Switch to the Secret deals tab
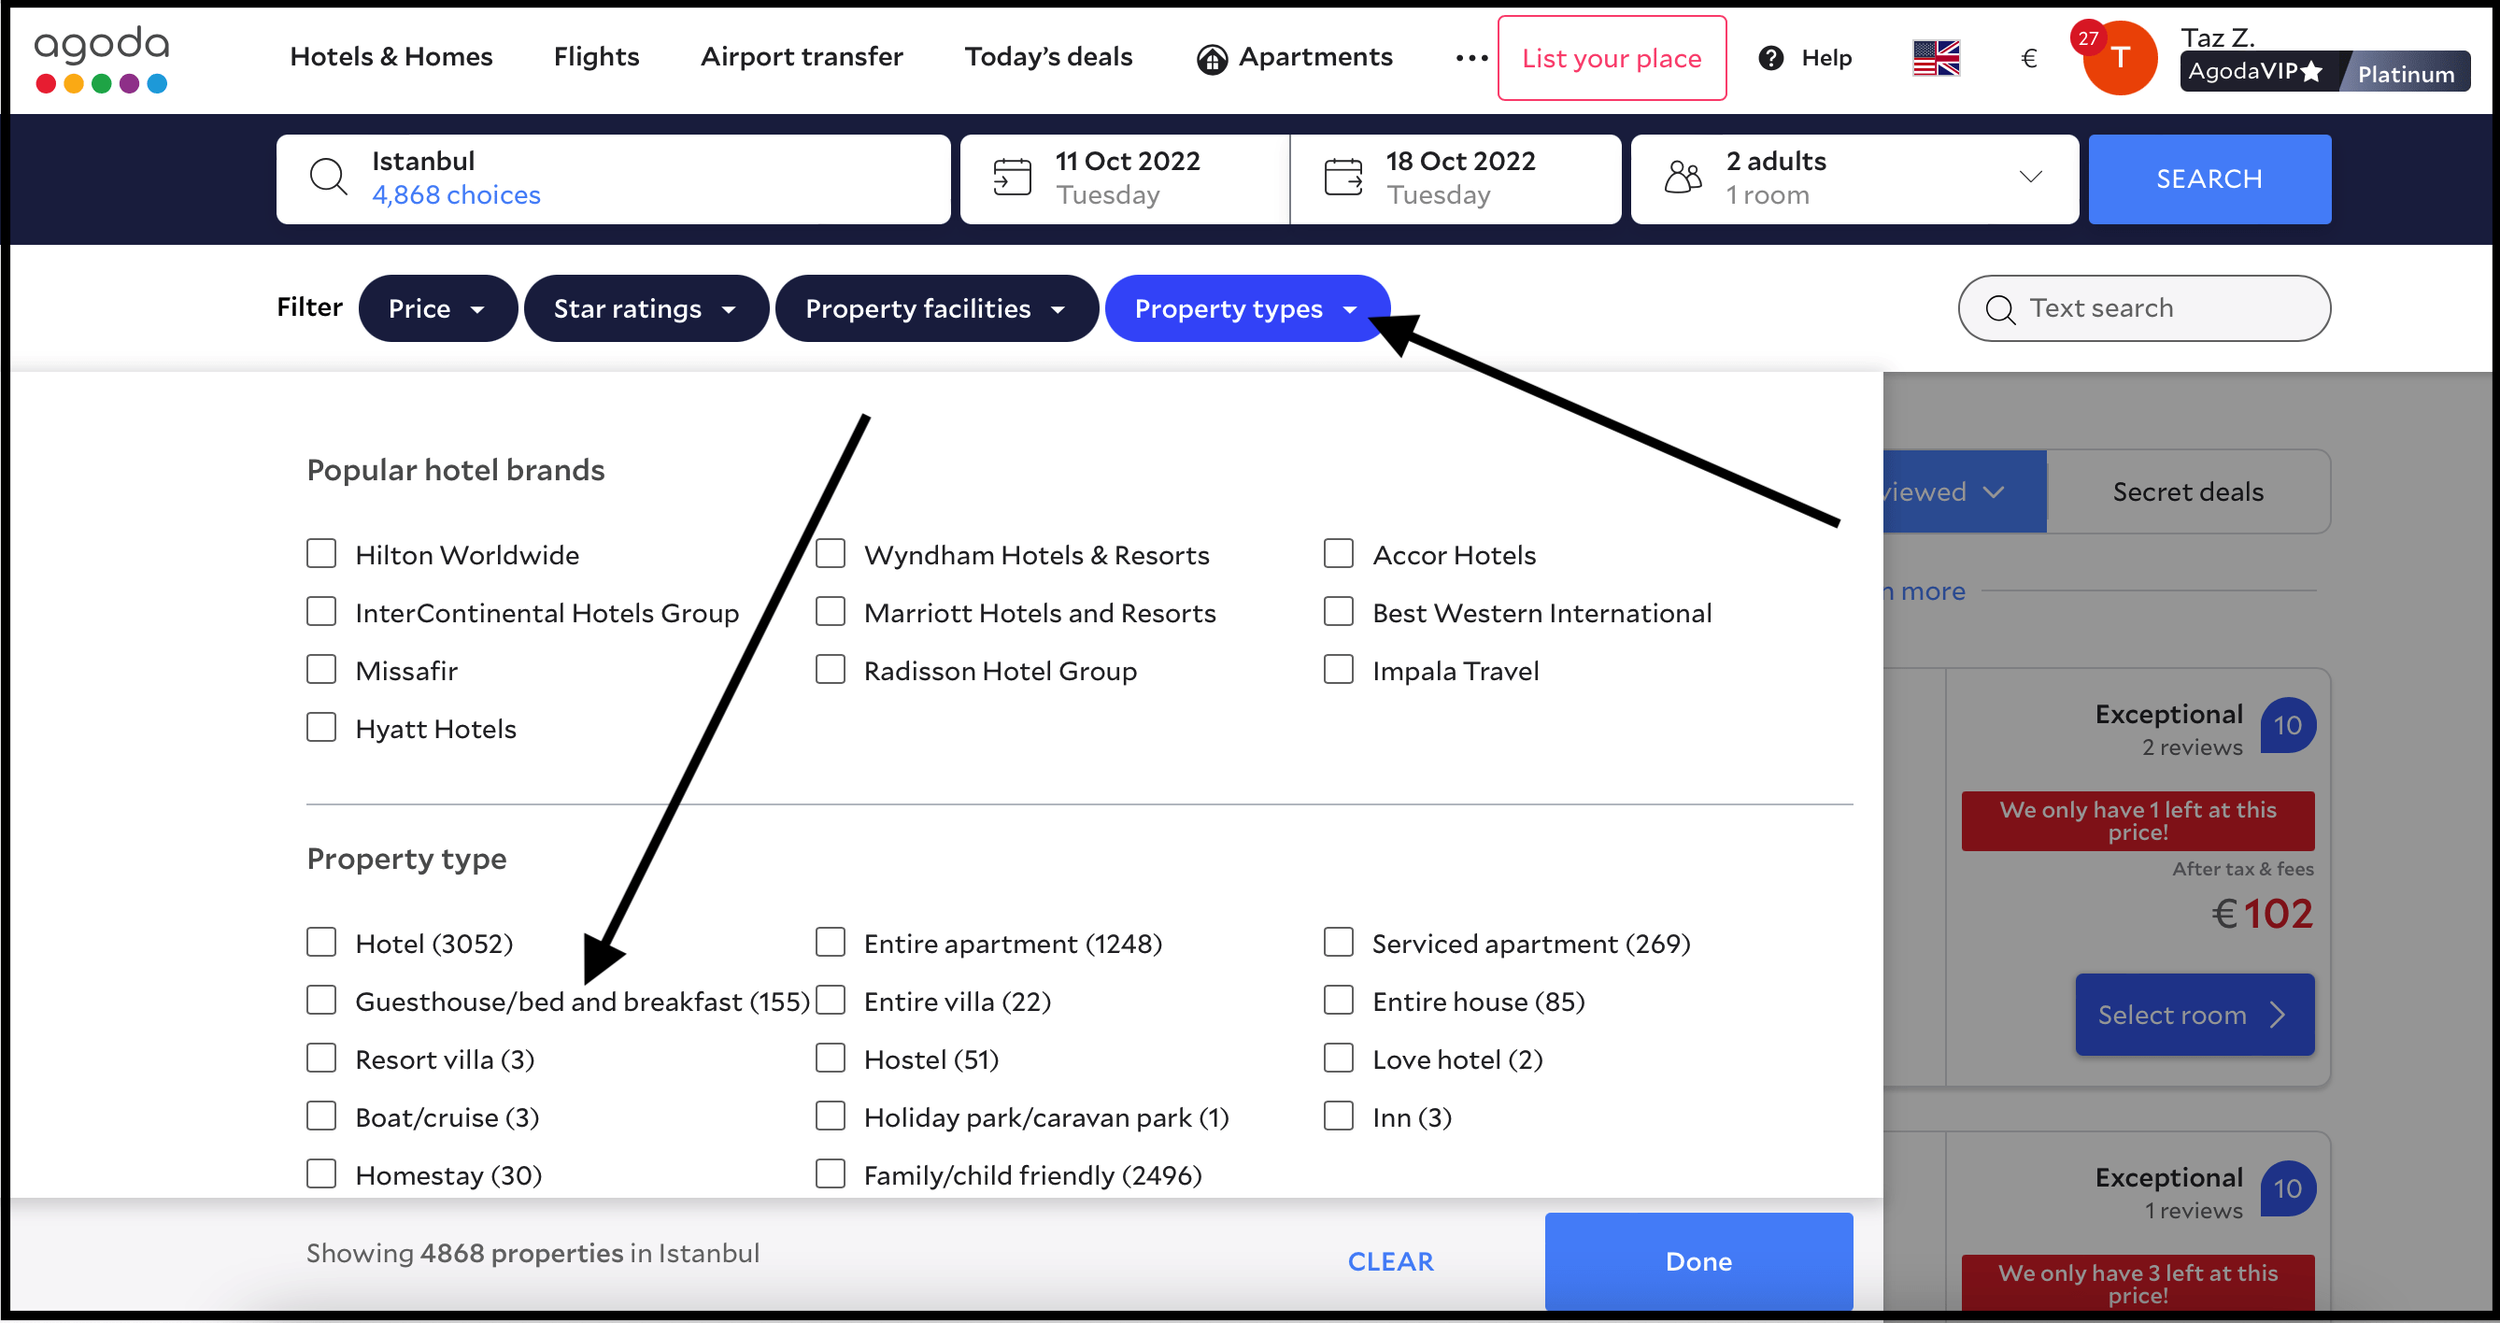Screen dimensions: 2500x1323 point(2187,492)
